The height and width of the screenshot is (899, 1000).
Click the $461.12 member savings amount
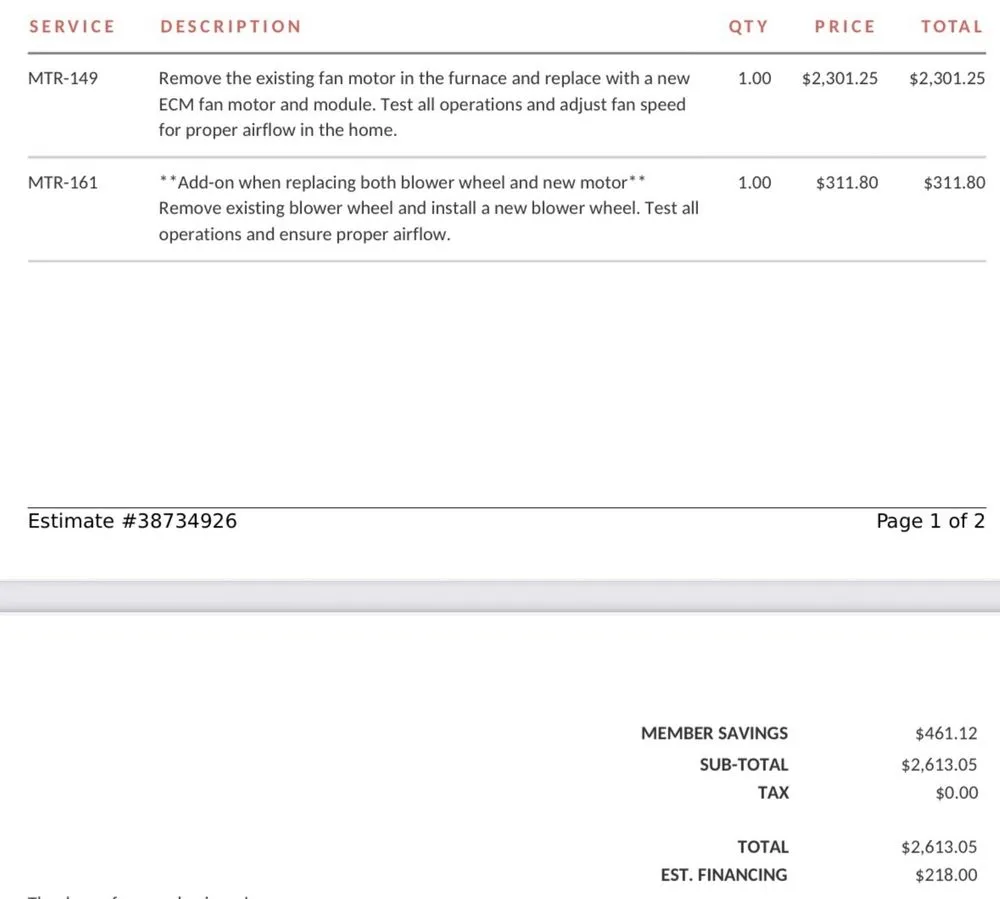coord(946,733)
